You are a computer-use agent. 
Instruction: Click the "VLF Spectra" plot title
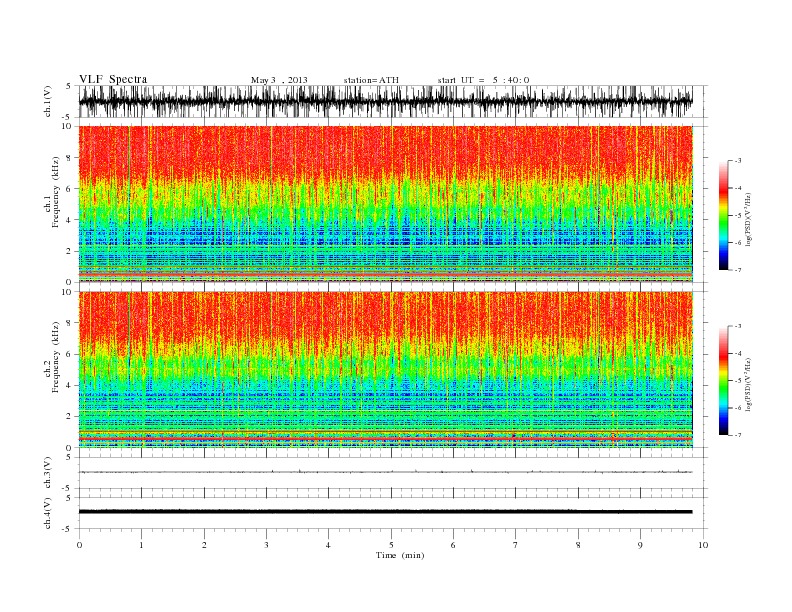point(113,79)
